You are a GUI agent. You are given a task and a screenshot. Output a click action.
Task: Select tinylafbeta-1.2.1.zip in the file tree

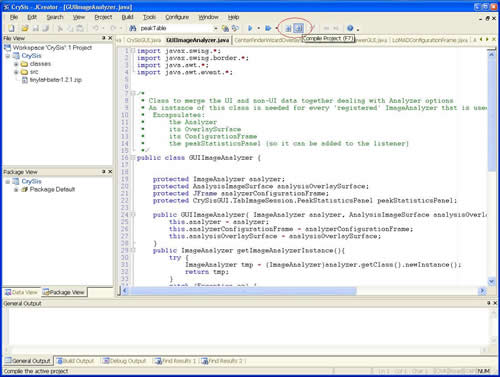pos(55,80)
